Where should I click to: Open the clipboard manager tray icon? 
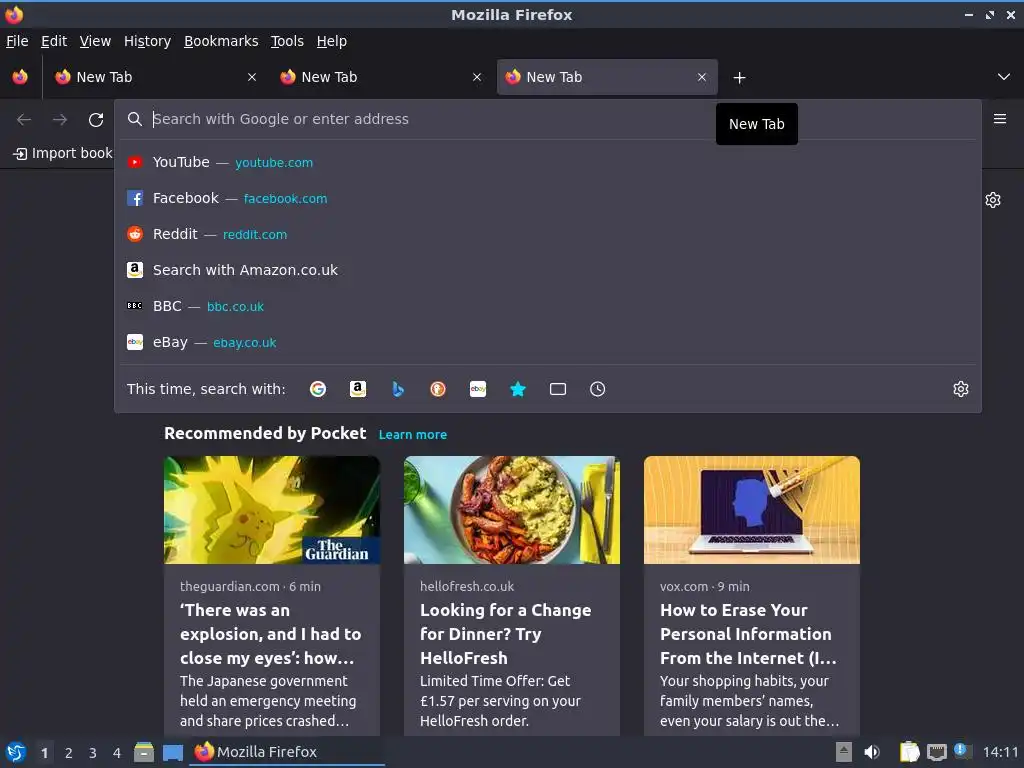tap(909, 752)
